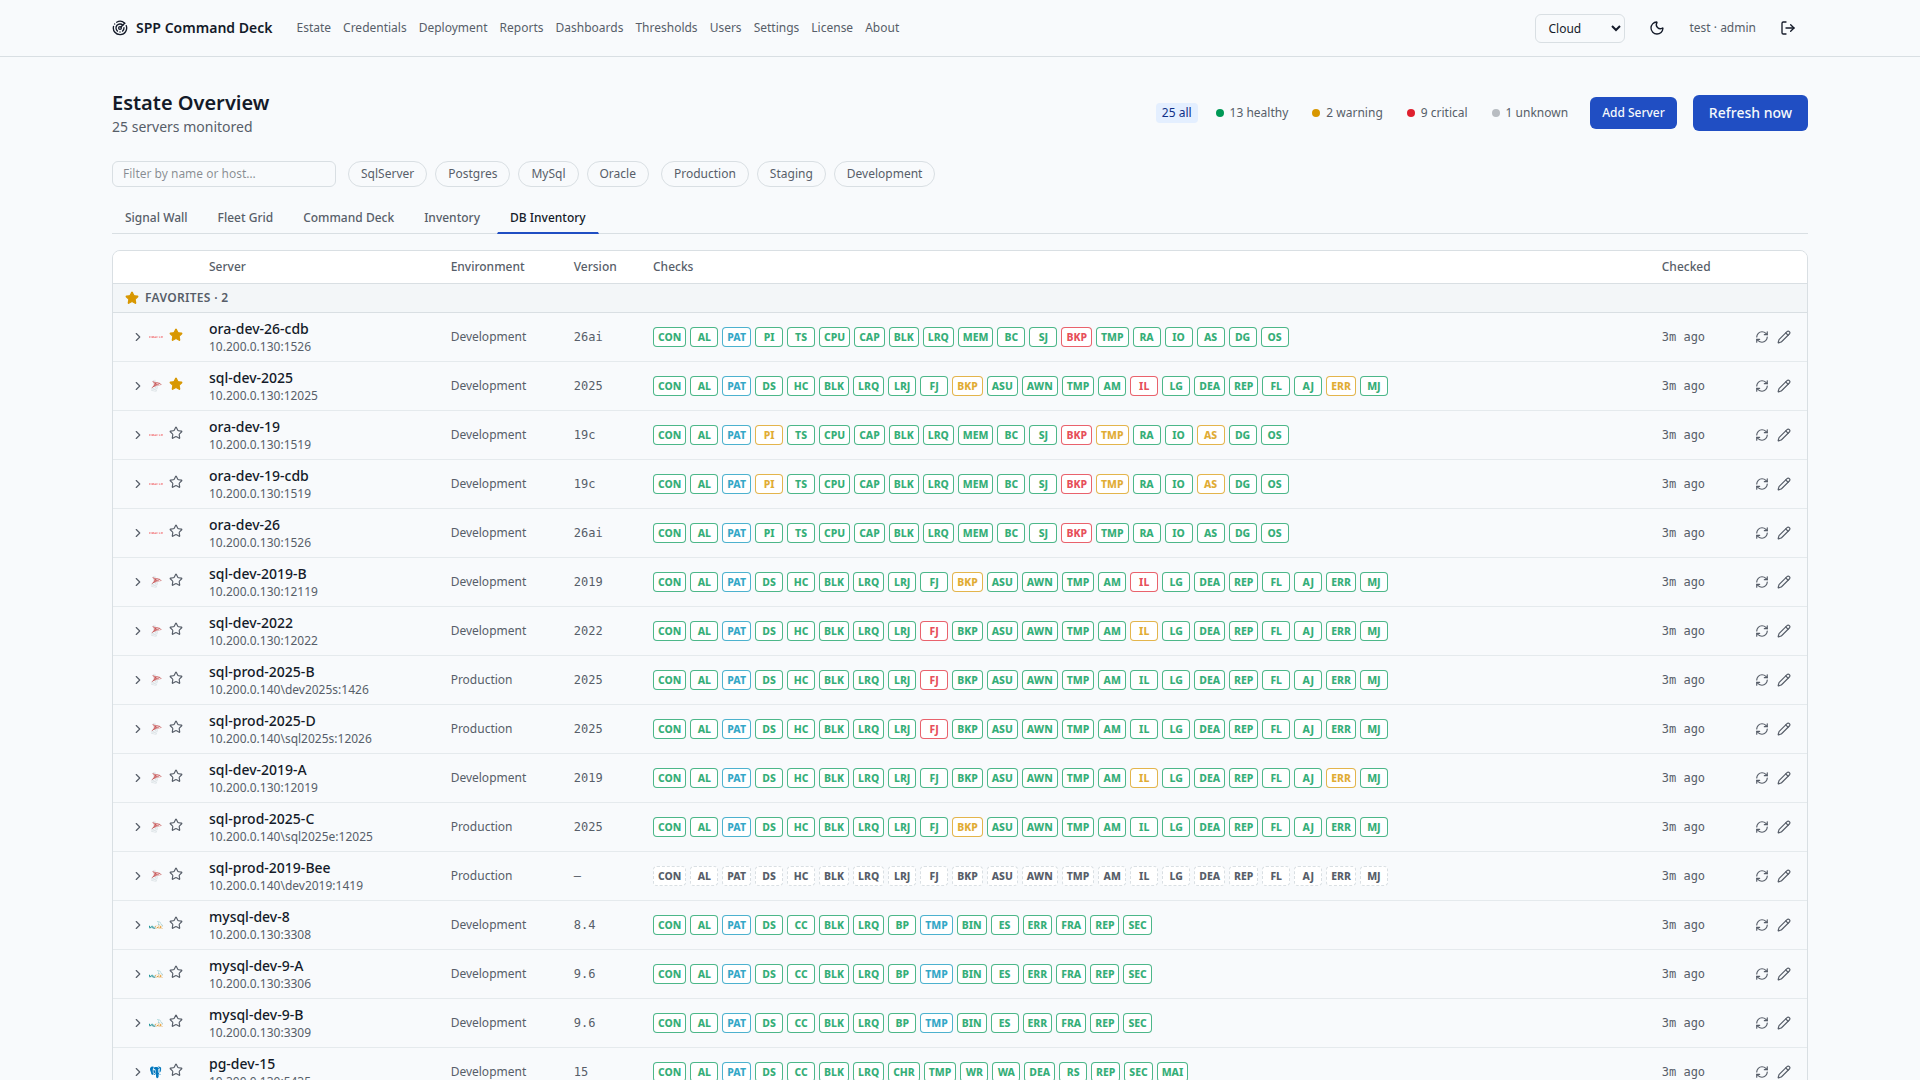Refresh the sql-prod-2025-C row
The width and height of the screenshot is (1920, 1080).
pos(1762,827)
